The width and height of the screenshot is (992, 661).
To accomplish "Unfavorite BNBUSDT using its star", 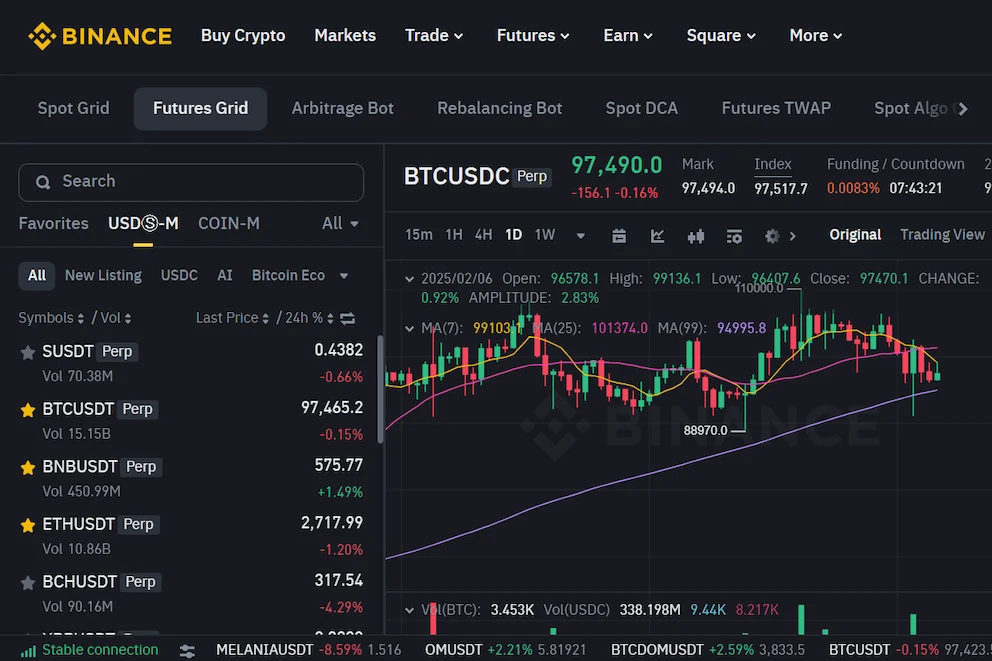I will click(x=28, y=468).
